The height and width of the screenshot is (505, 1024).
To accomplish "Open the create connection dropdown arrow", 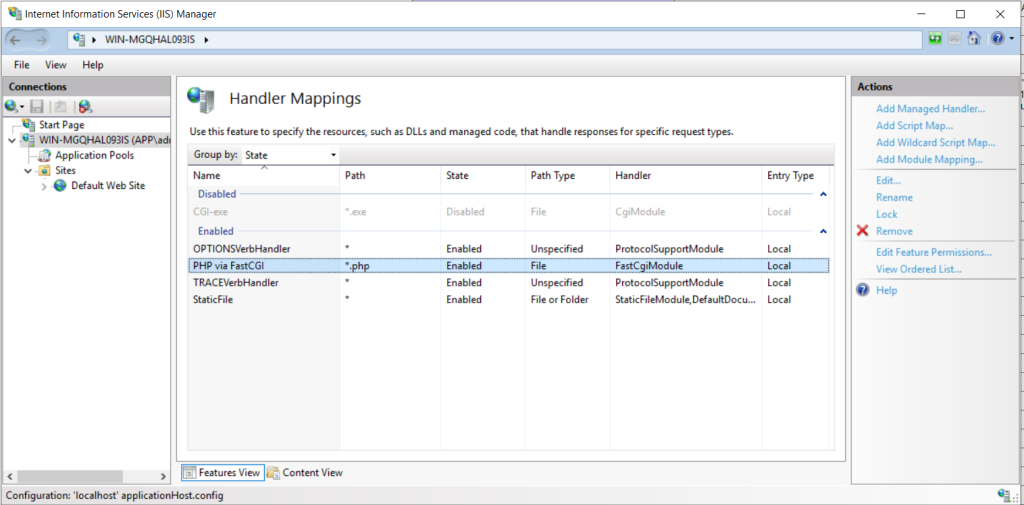I will (x=22, y=106).
